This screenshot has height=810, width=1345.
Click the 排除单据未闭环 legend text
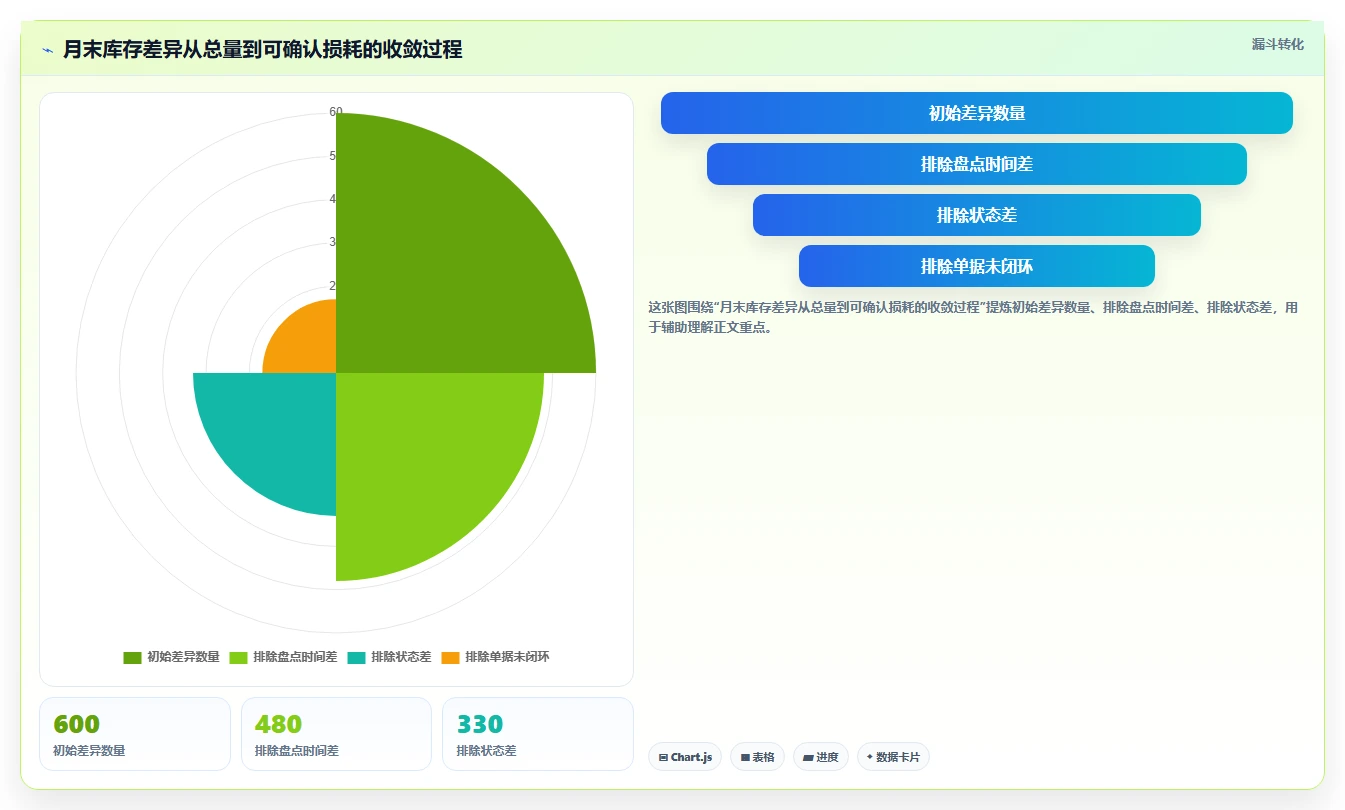tap(507, 657)
